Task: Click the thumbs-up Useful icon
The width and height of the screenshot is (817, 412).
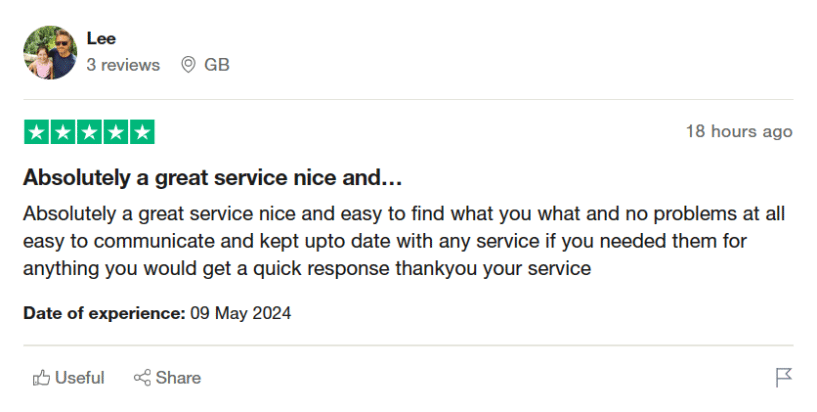Action: (x=41, y=378)
